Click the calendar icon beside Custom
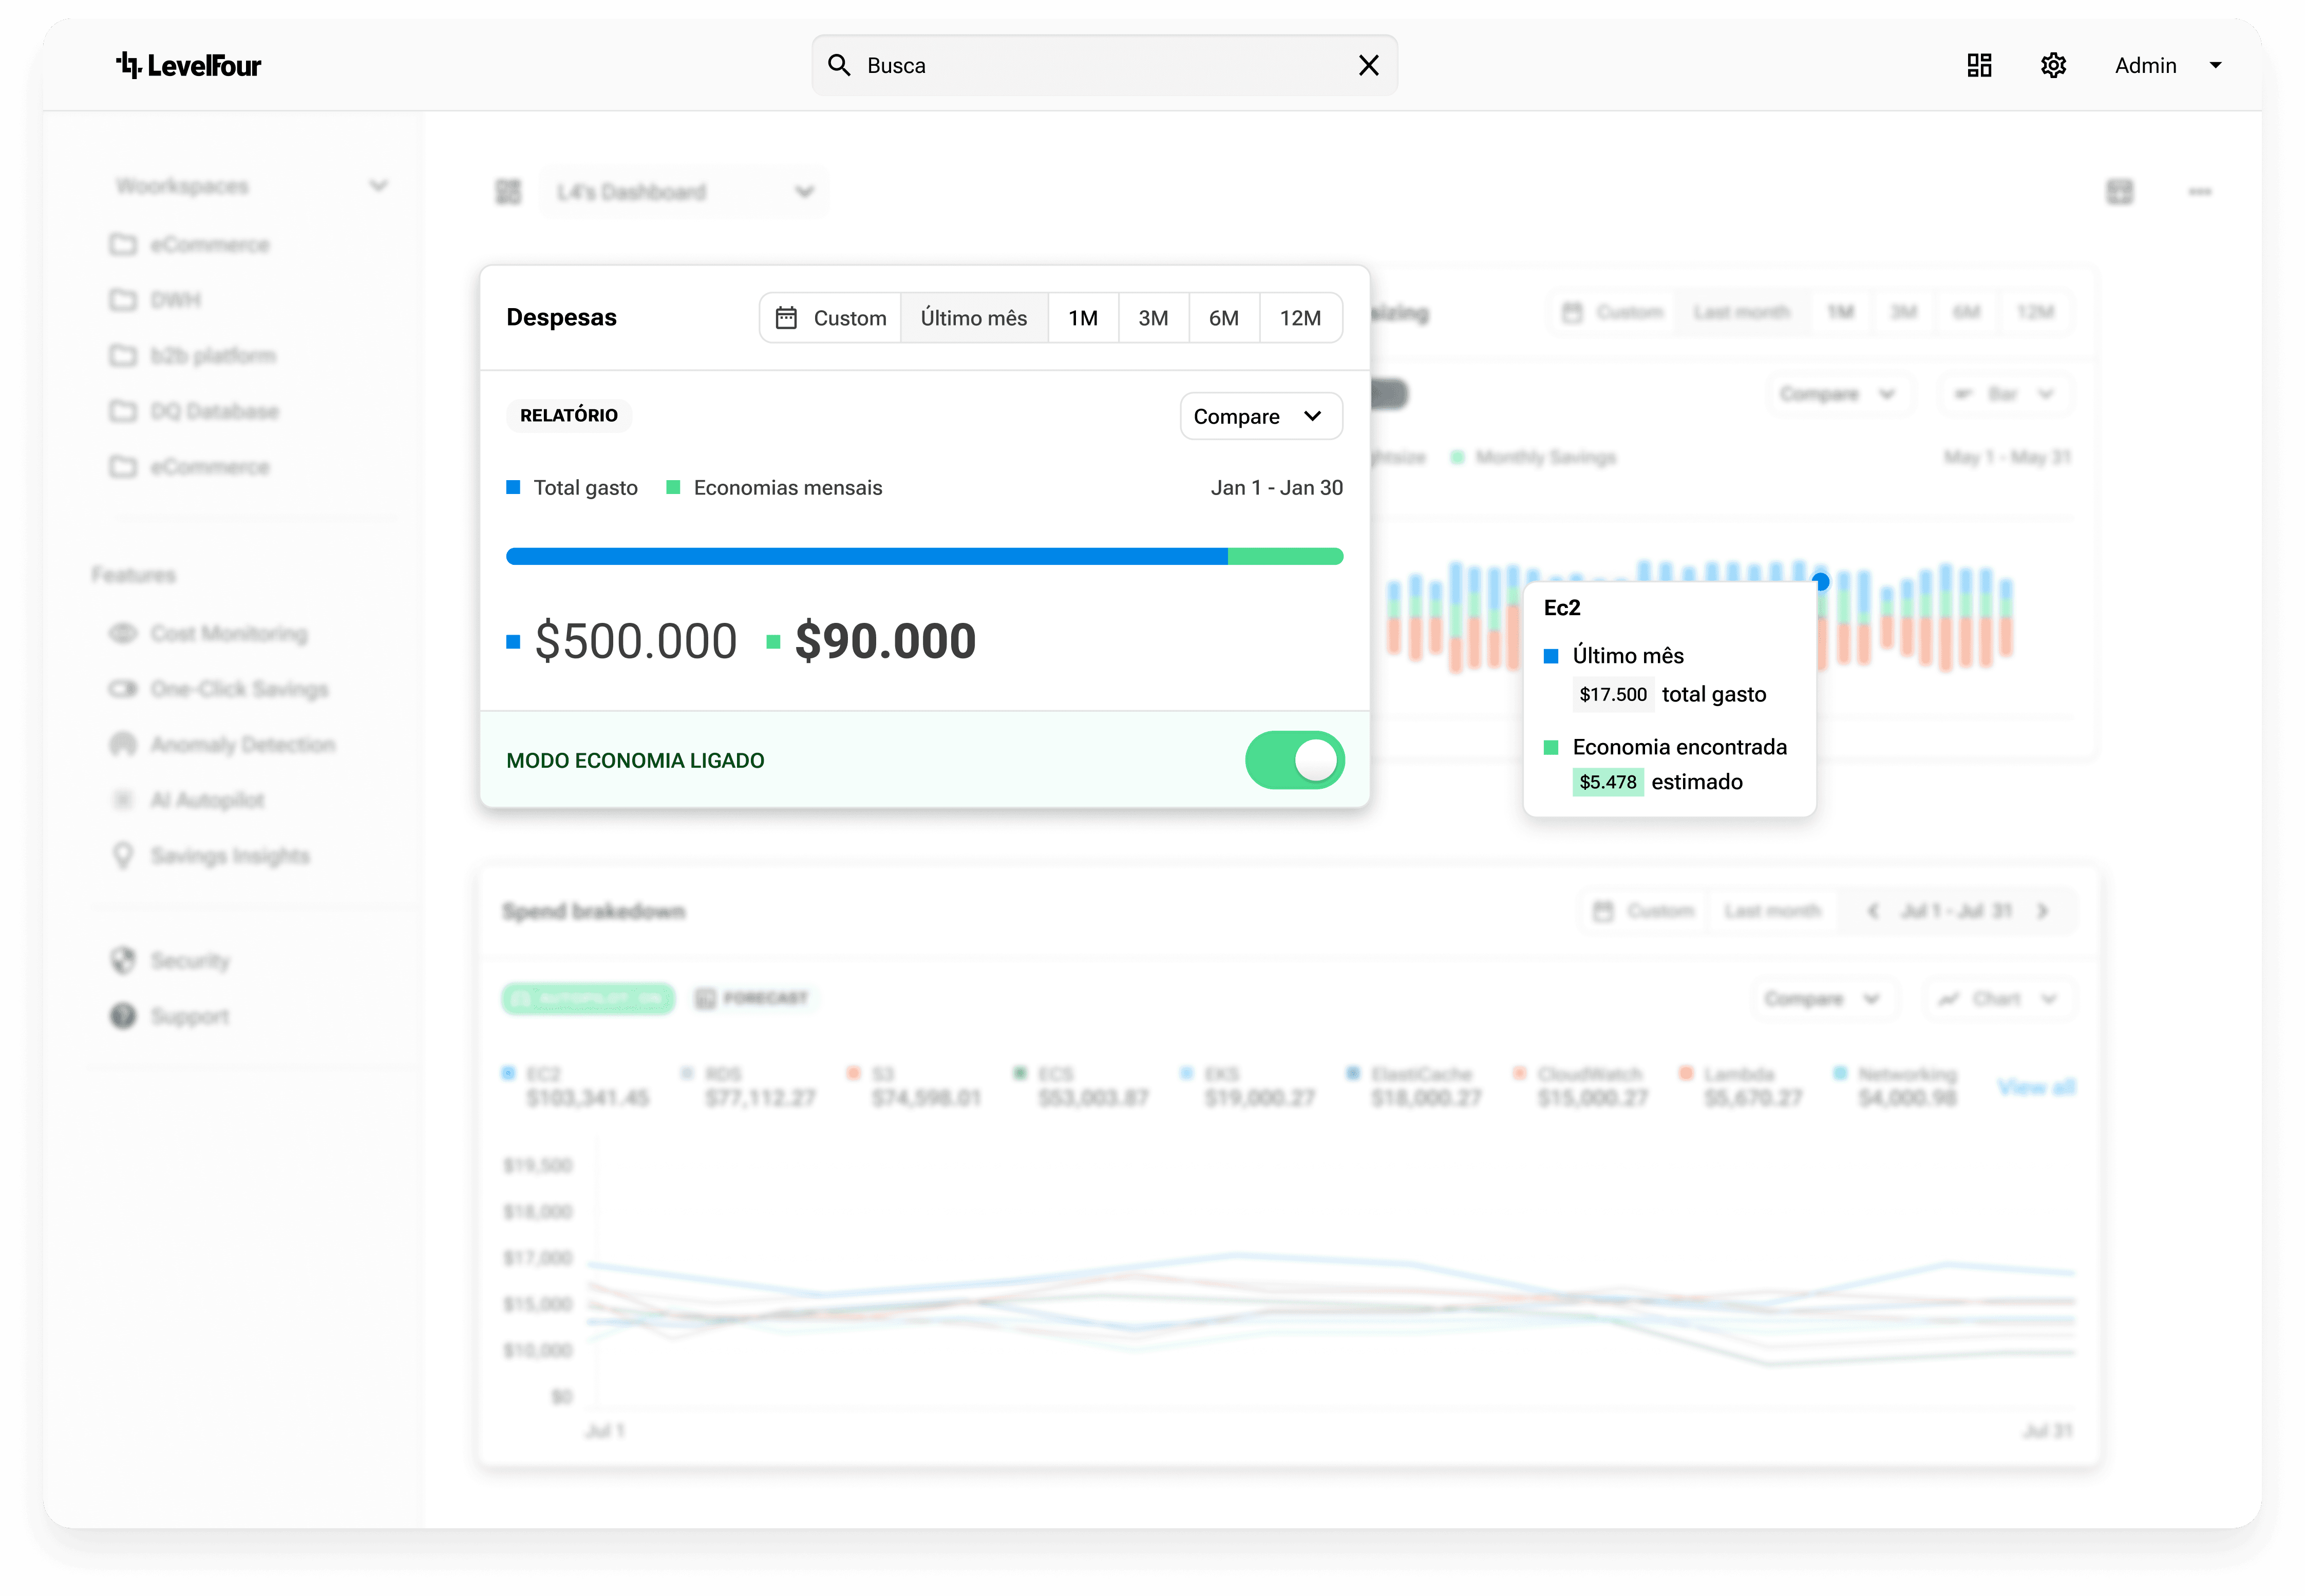2305x1596 pixels. 786,318
